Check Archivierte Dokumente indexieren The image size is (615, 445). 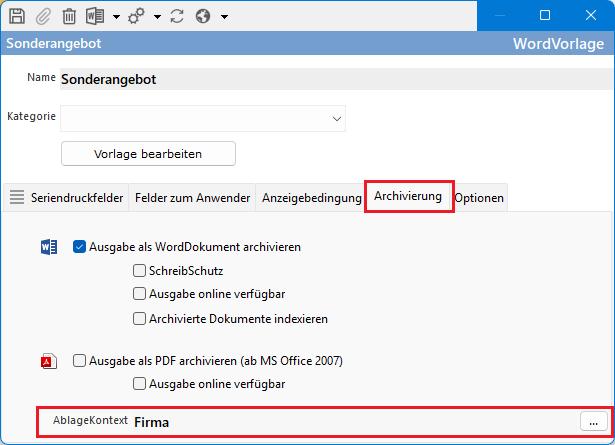pyautogui.click(x=140, y=319)
